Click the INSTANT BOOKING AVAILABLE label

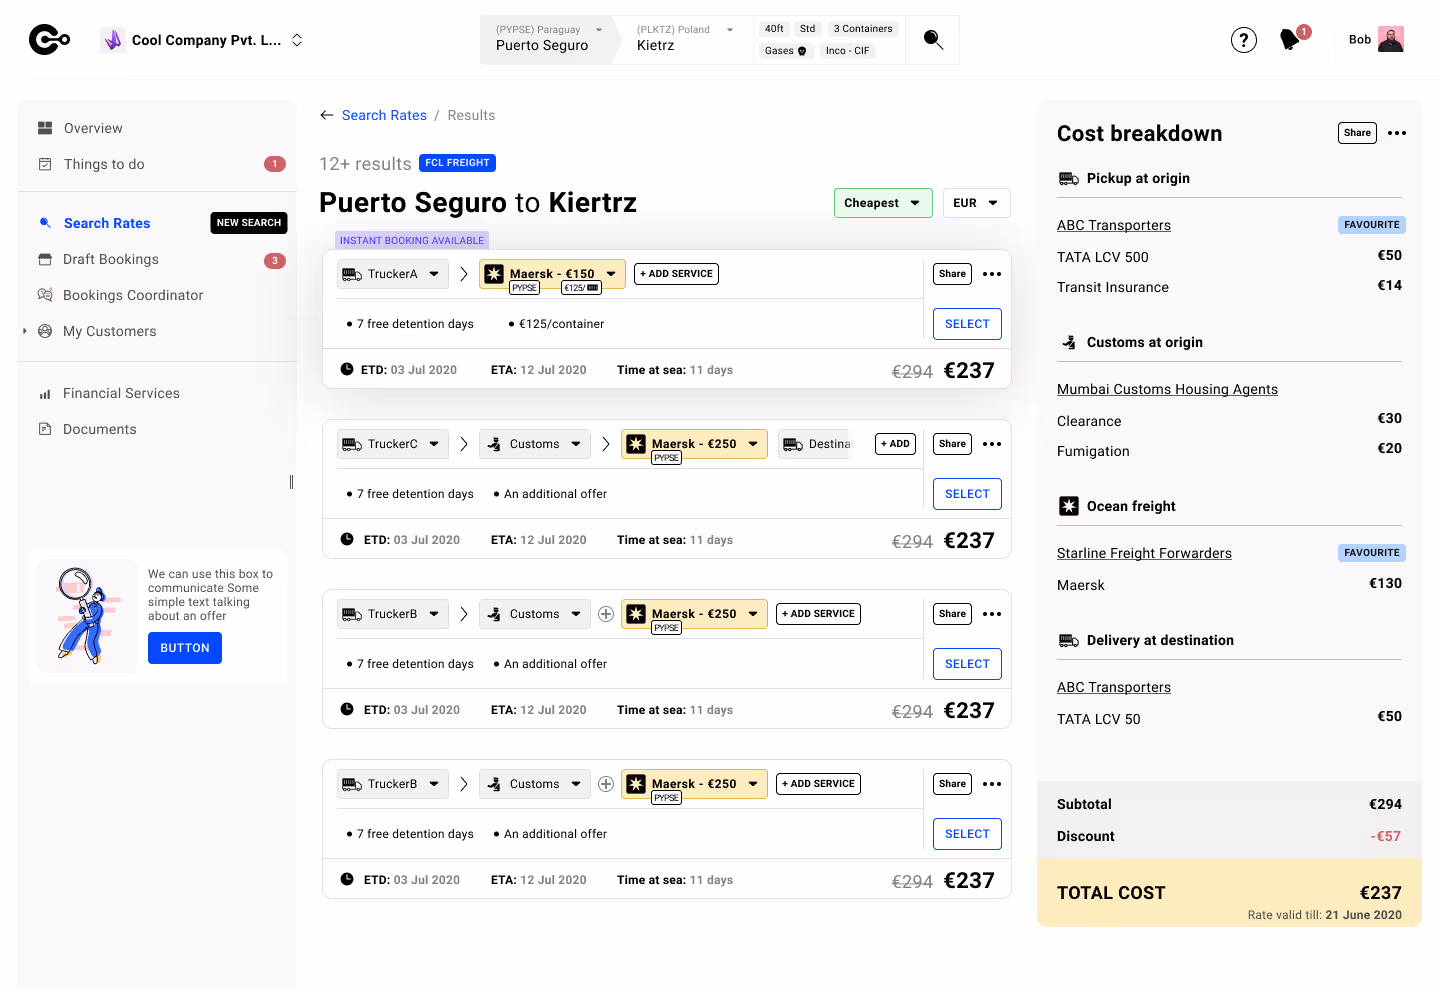[412, 240]
